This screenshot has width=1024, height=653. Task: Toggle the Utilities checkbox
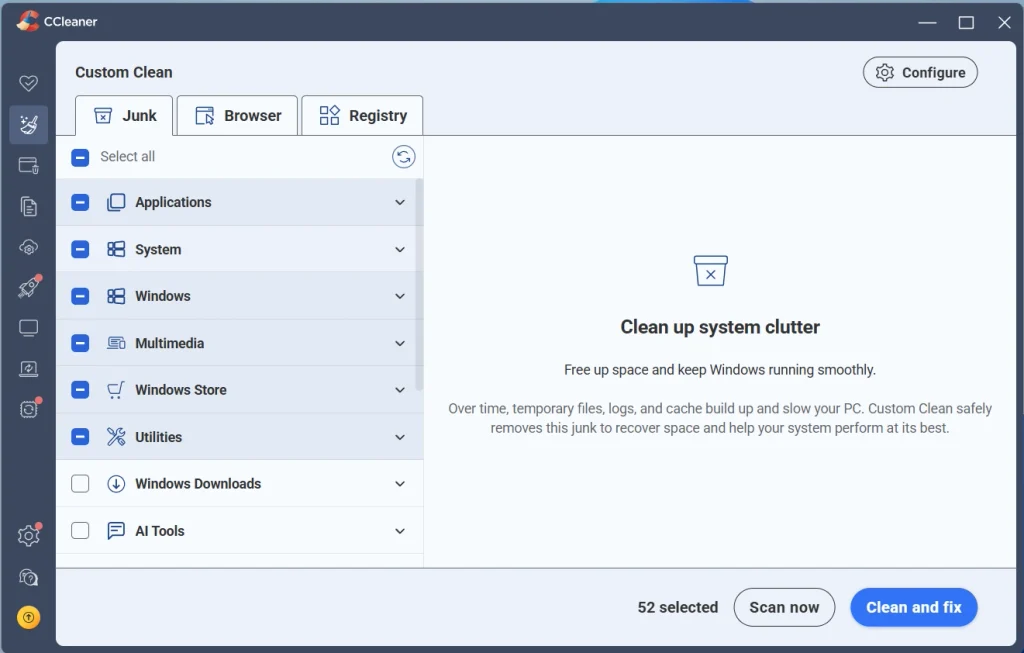pos(80,436)
